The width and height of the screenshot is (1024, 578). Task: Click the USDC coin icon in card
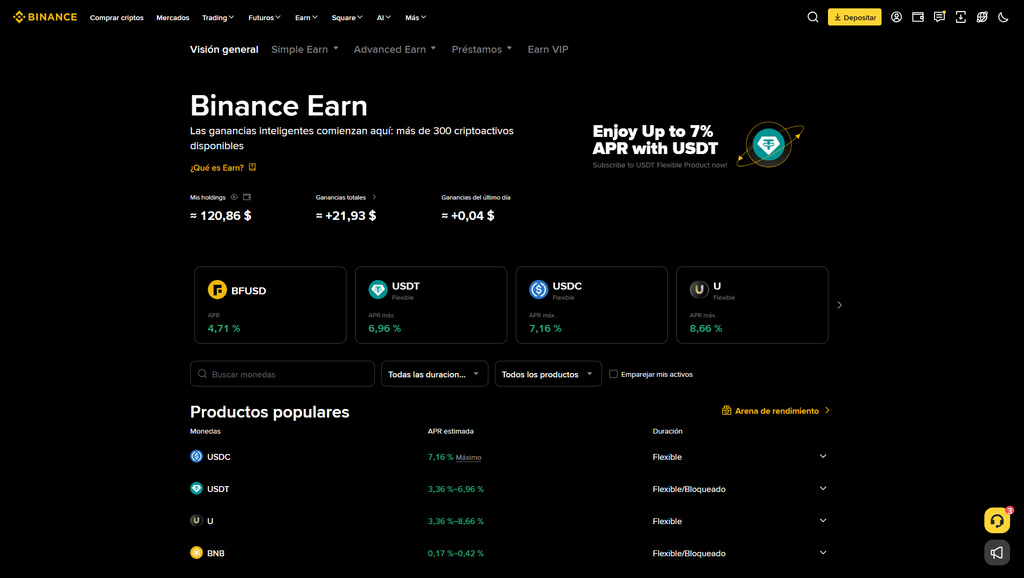click(x=539, y=289)
